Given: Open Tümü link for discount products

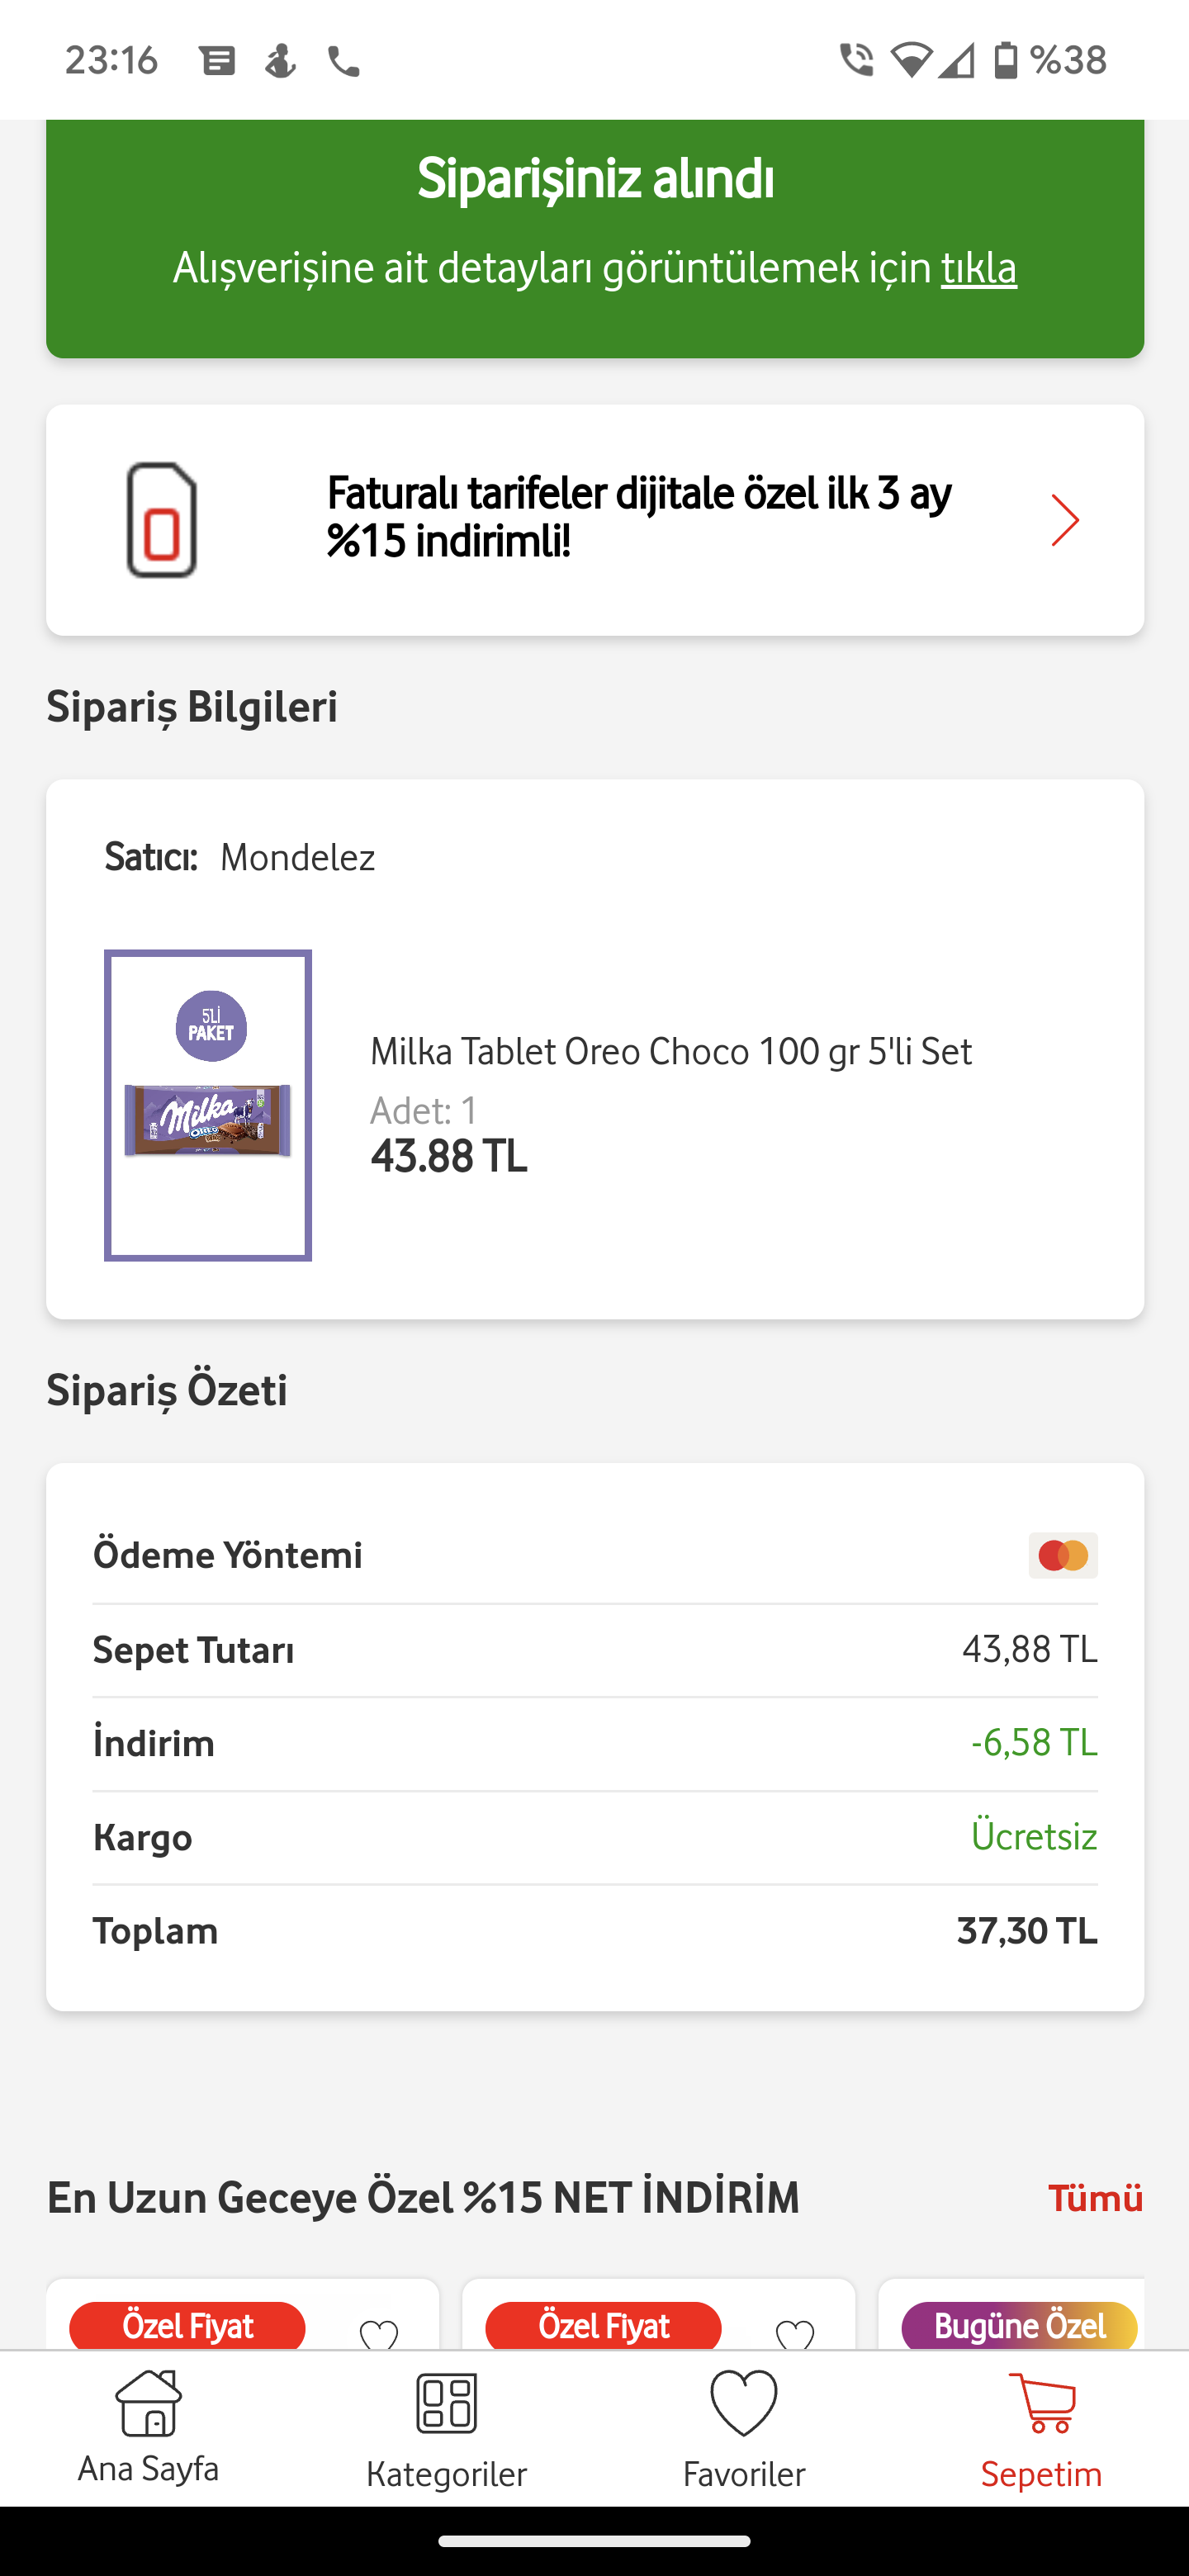Looking at the screenshot, I should point(1094,2197).
